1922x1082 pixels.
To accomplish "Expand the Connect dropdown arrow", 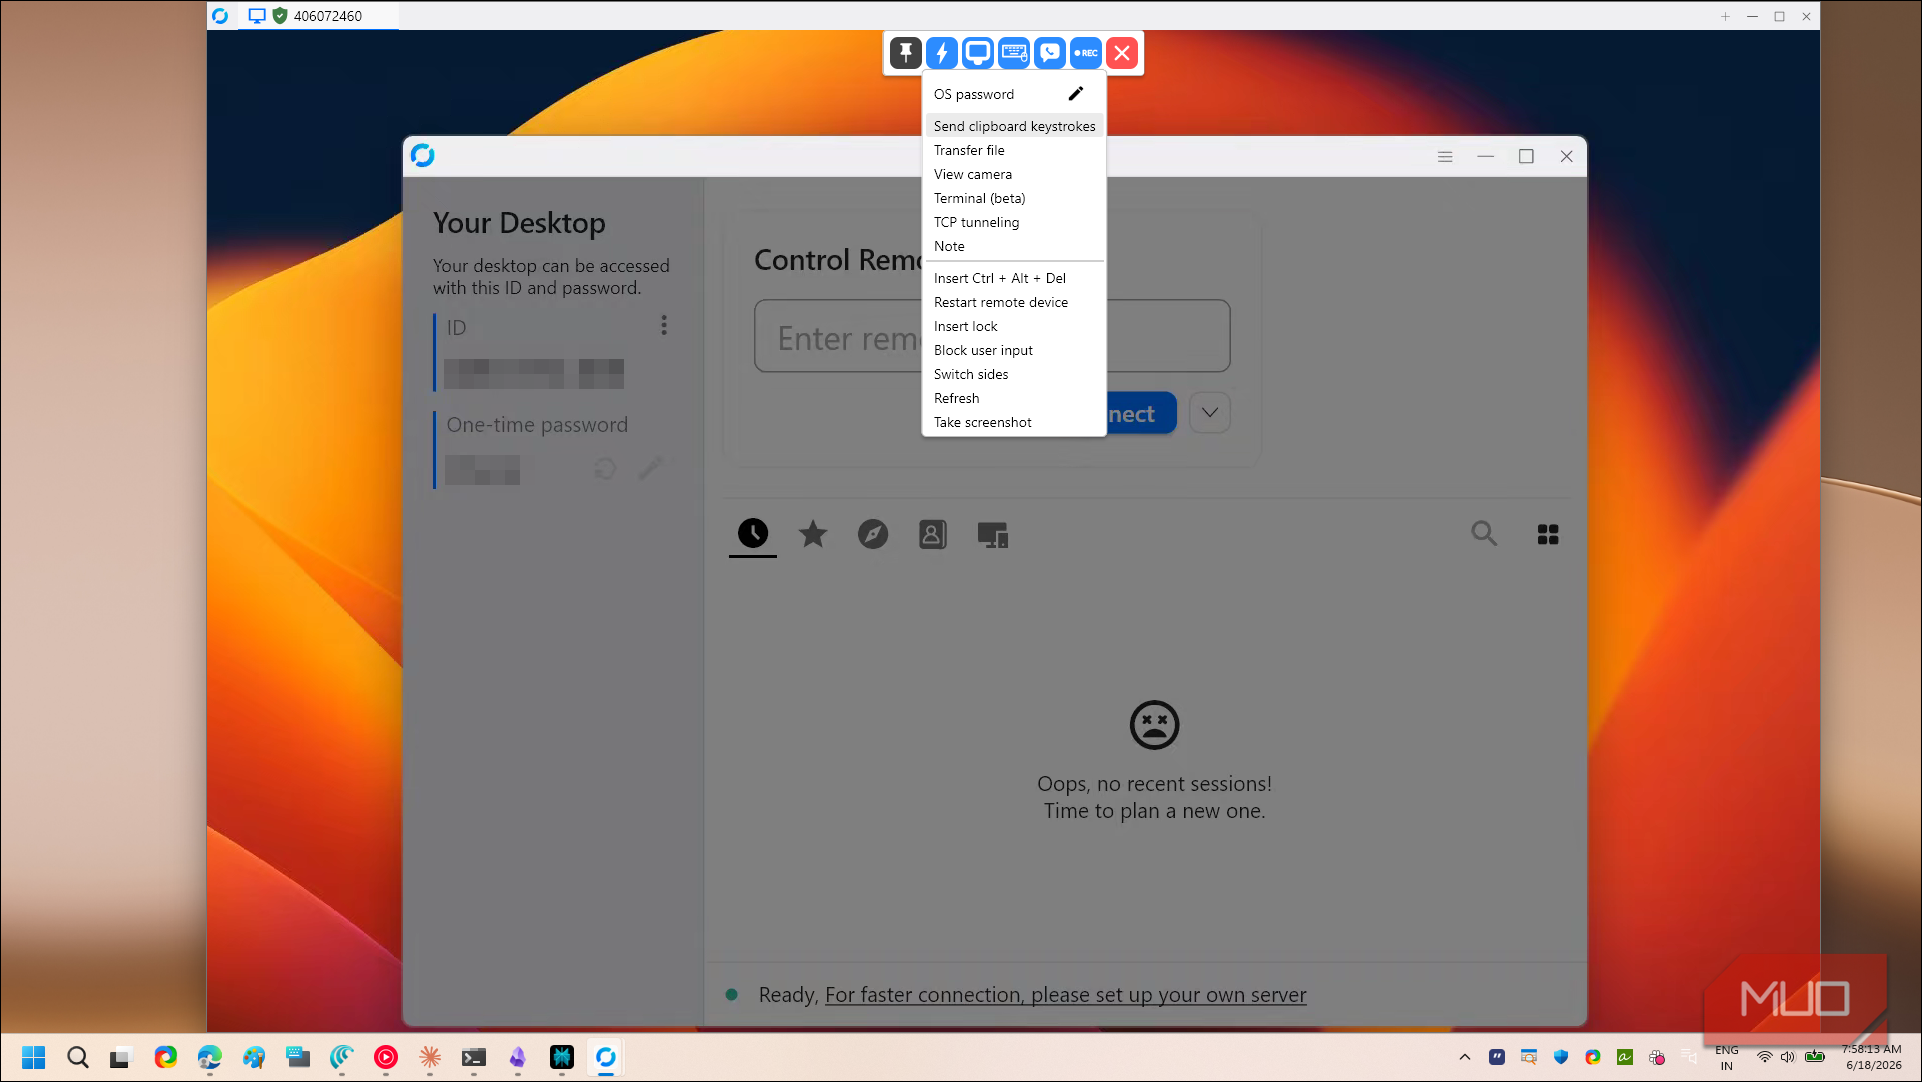I will click(x=1209, y=413).
